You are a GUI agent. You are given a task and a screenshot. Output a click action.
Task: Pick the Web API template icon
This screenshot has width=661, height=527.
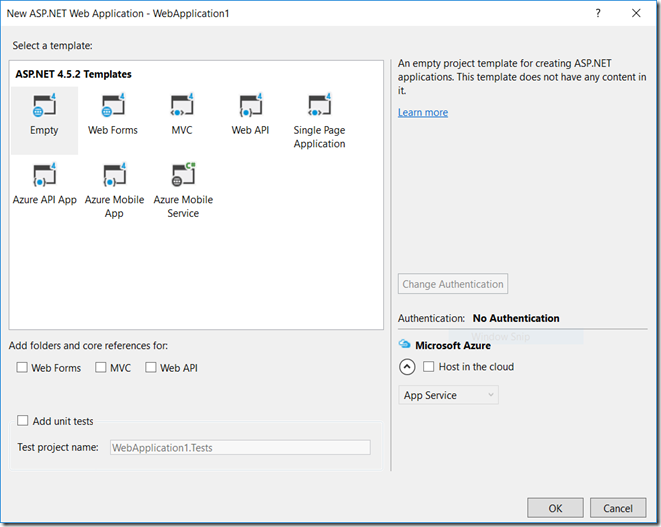pos(250,105)
